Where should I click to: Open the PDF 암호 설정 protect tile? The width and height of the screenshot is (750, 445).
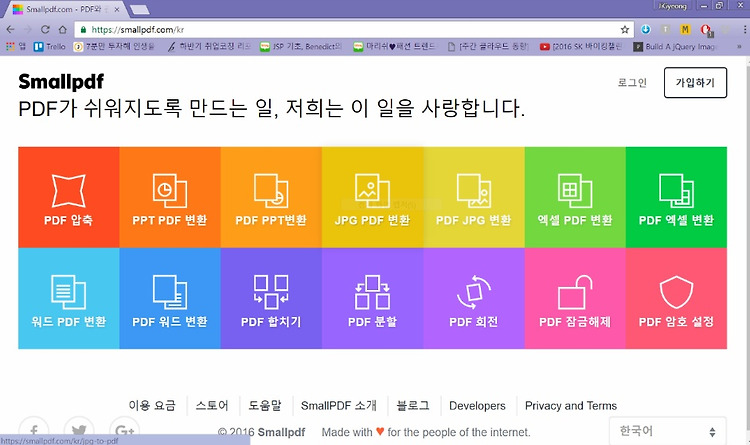(676, 298)
